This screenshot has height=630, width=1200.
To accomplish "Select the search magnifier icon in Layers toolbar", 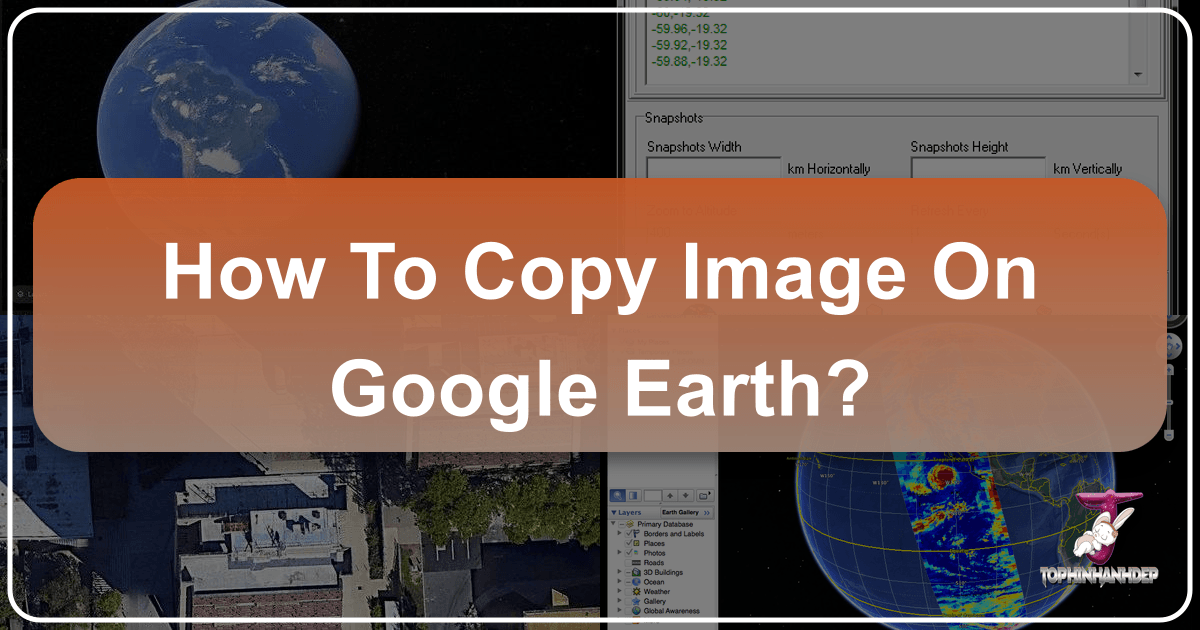I will pos(618,495).
